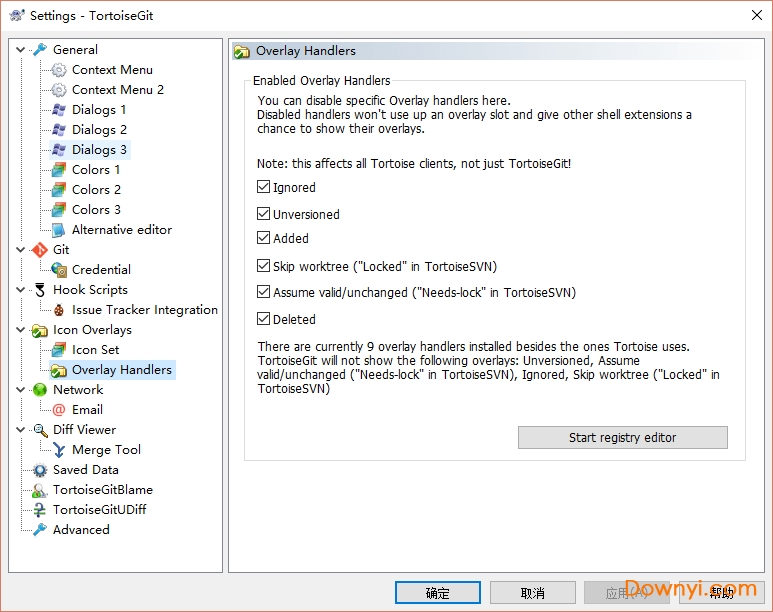Open the Saved Data page
The height and width of the screenshot is (612, 773).
[x=86, y=470]
